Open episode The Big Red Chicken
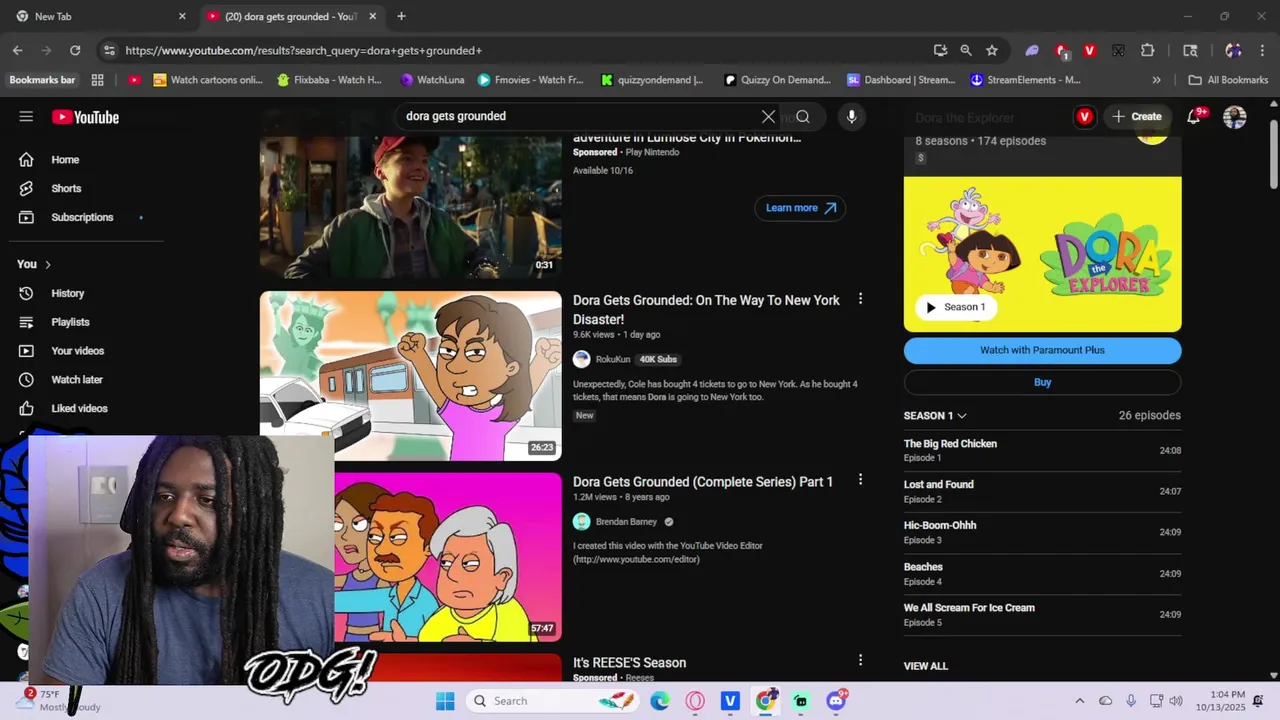This screenshot has width=1280, height=720. [1042, 450]
